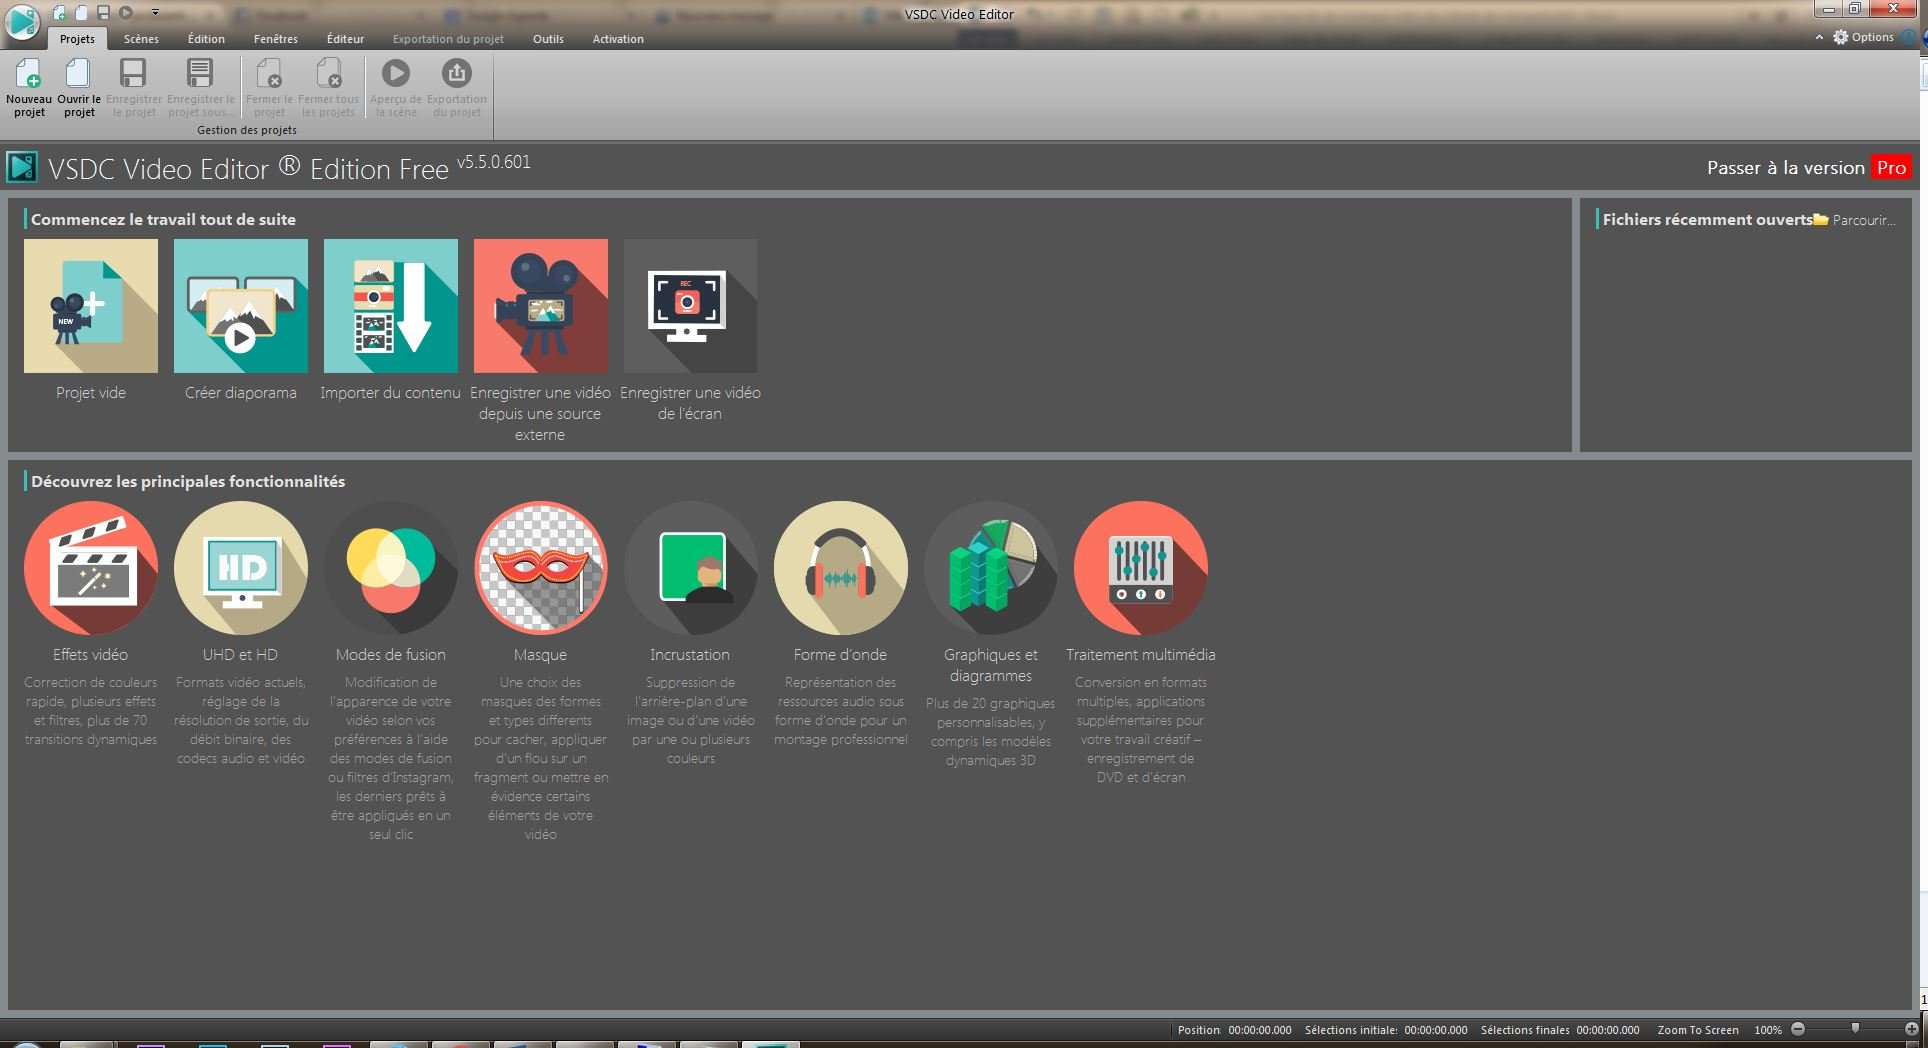Open the Activation ribbon tab
1928x1048 pixels.
tap(618, 39)
